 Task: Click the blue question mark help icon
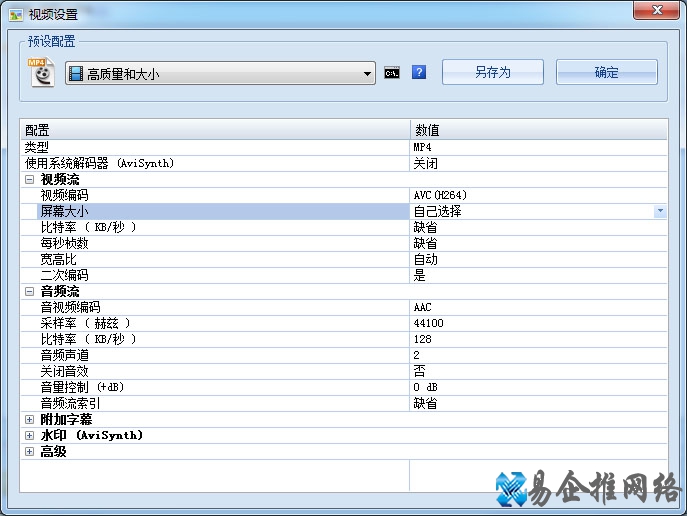419,72
